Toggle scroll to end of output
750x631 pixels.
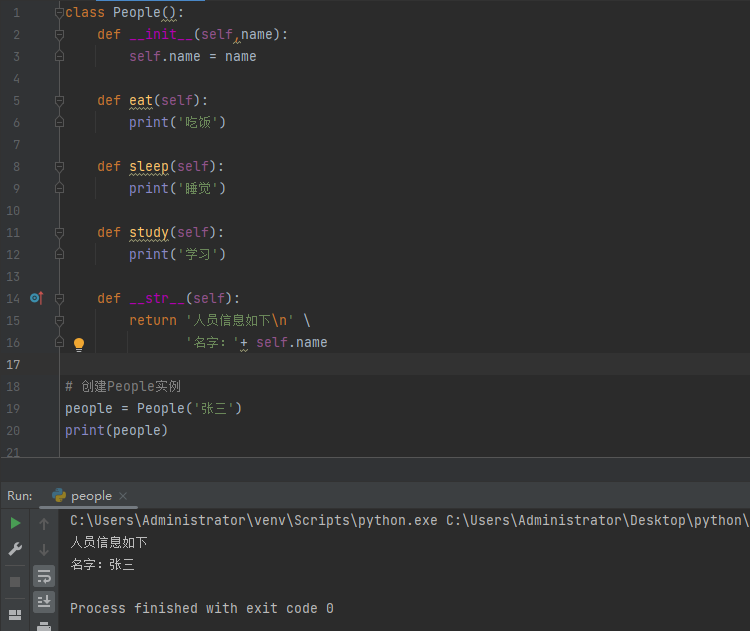tap(44, 601)
